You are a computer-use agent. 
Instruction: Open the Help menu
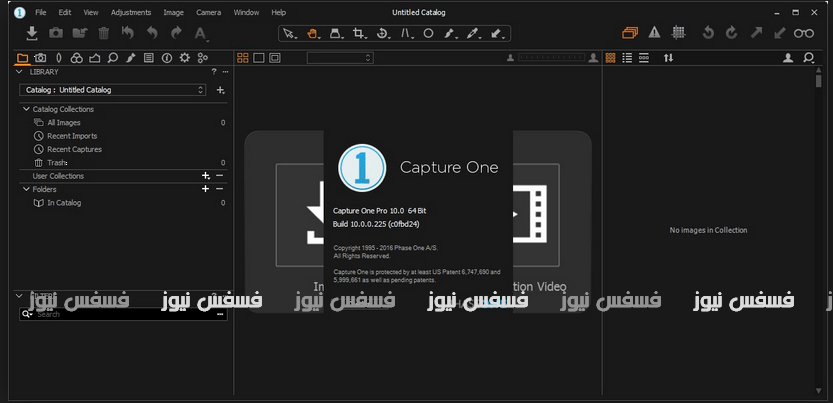[x=278, y=12]
